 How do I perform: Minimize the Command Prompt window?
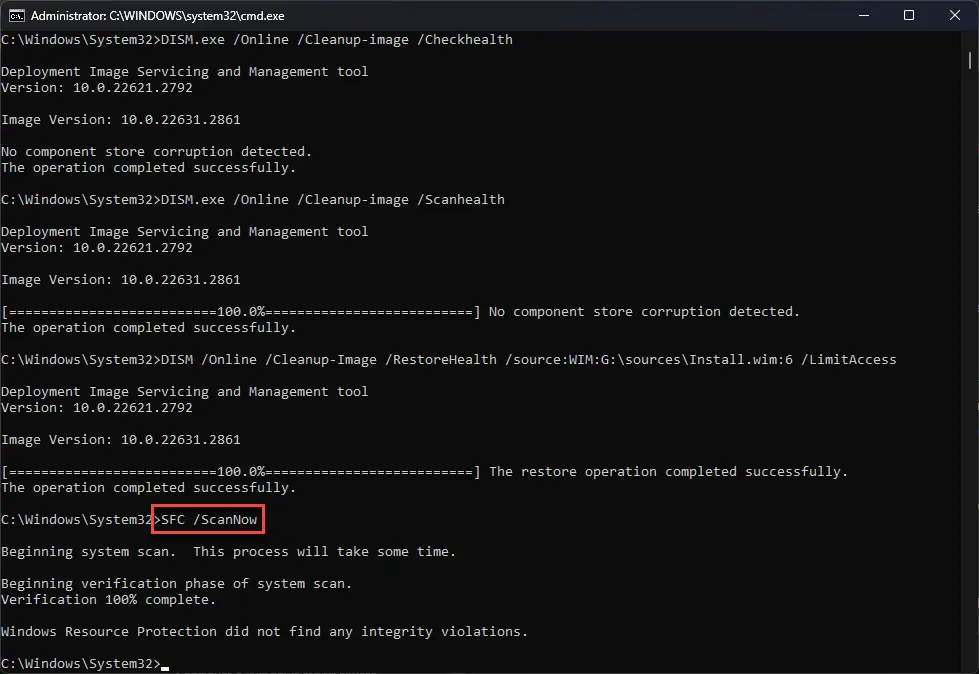click(863, 15)
